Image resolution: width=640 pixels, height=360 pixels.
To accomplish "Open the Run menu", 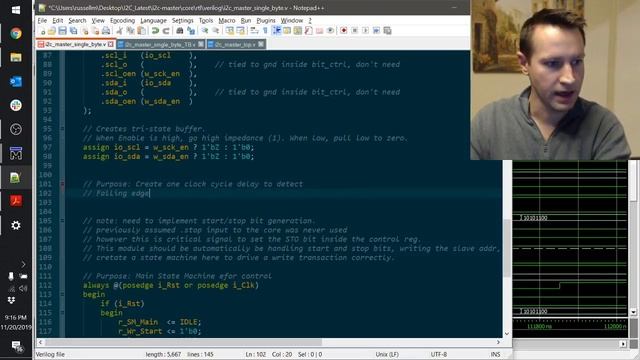I will click(246, 20).
